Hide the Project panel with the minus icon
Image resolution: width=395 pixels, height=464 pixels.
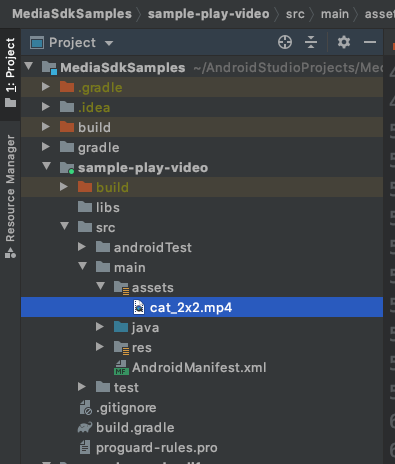[370, 42]
